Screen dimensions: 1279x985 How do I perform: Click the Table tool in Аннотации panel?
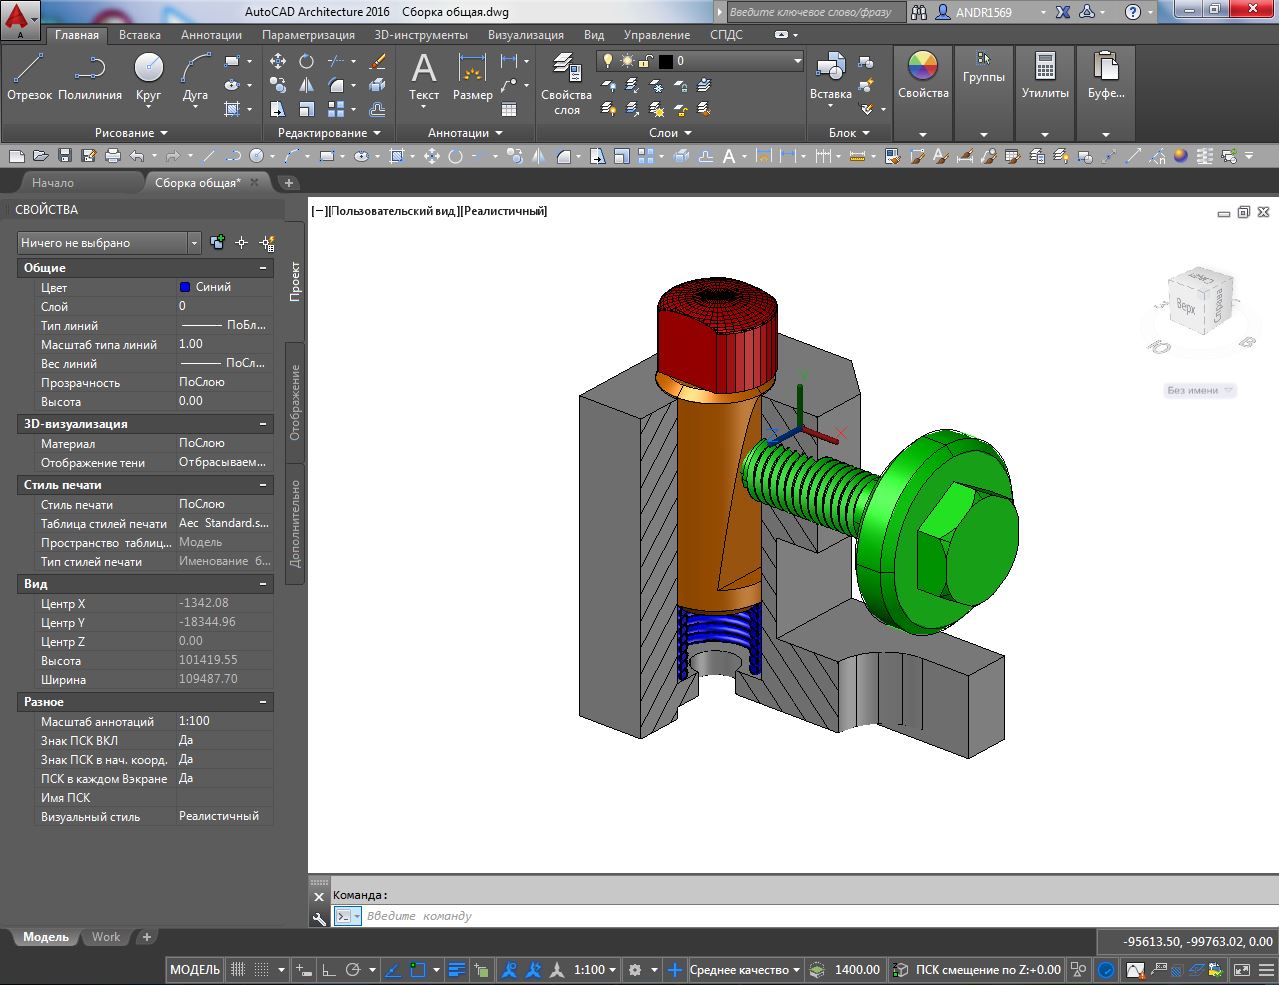[509, 109]
